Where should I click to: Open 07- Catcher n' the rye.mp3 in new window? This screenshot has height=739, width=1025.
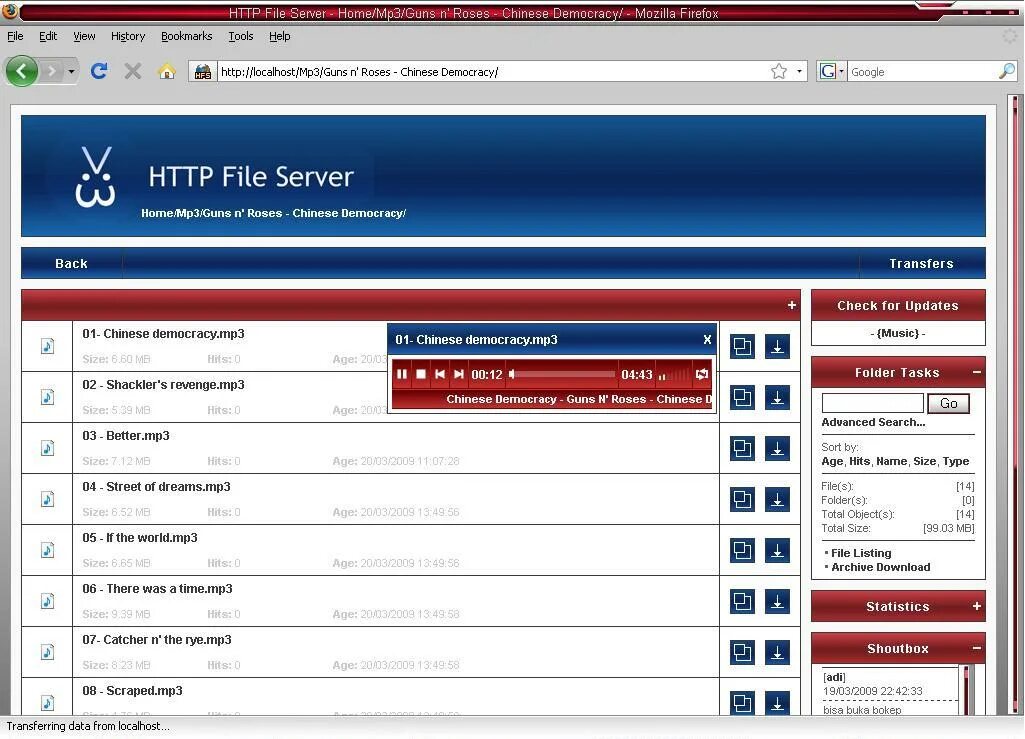pyautogui.click(x=743, y=653)
